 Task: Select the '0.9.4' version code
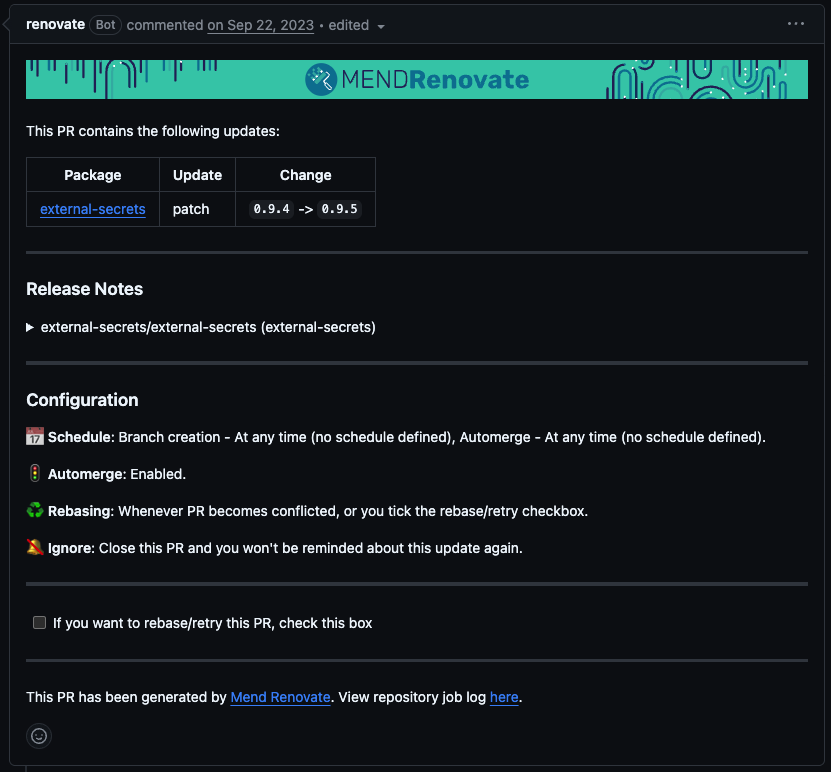pos(271,209)
